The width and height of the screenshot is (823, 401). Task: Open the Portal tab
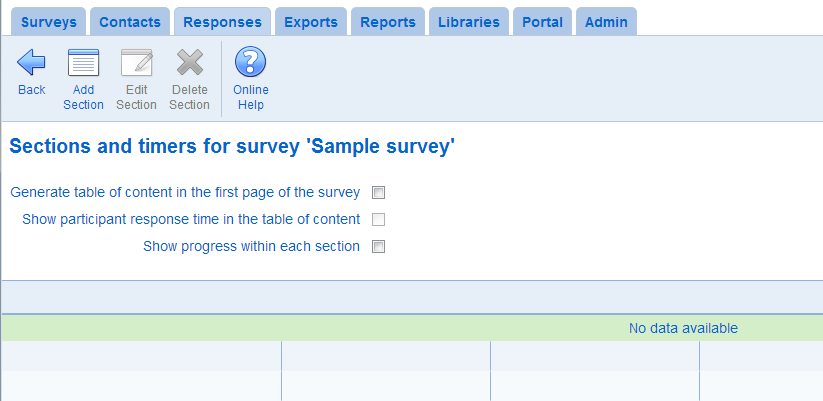pyautogui.click(x=542, y=22)
